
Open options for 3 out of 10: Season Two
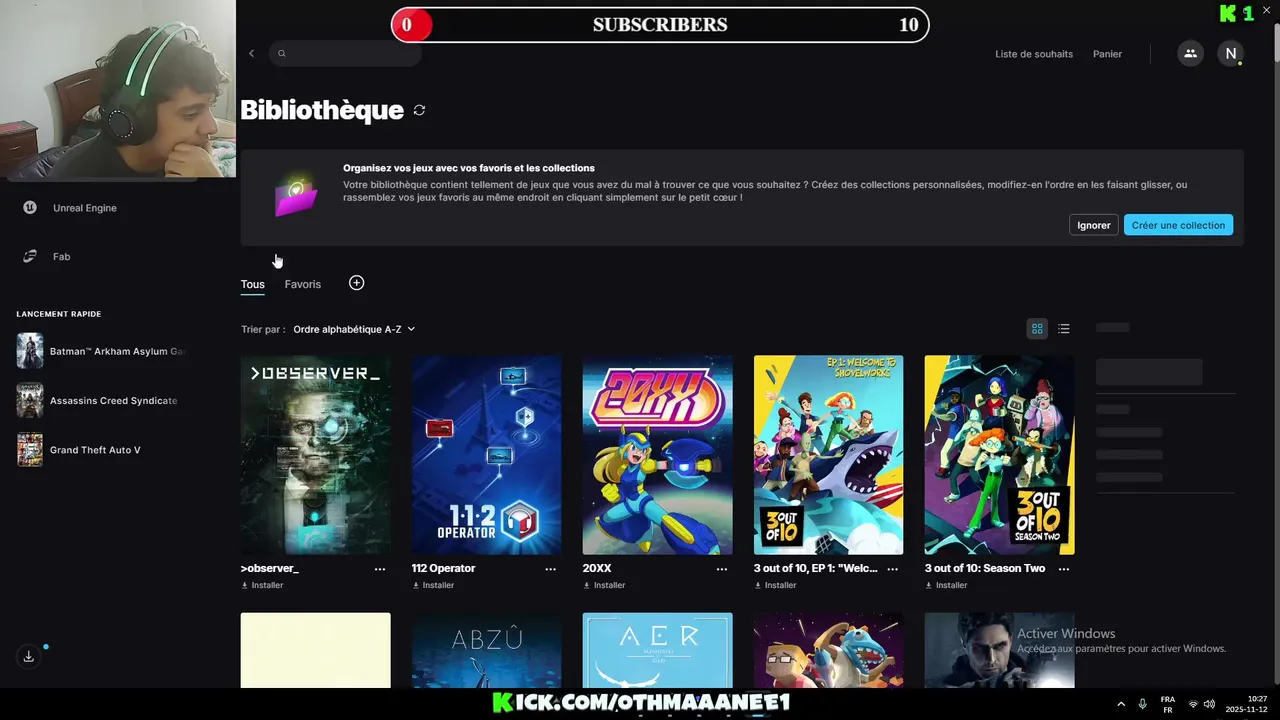click(1064, 569)
